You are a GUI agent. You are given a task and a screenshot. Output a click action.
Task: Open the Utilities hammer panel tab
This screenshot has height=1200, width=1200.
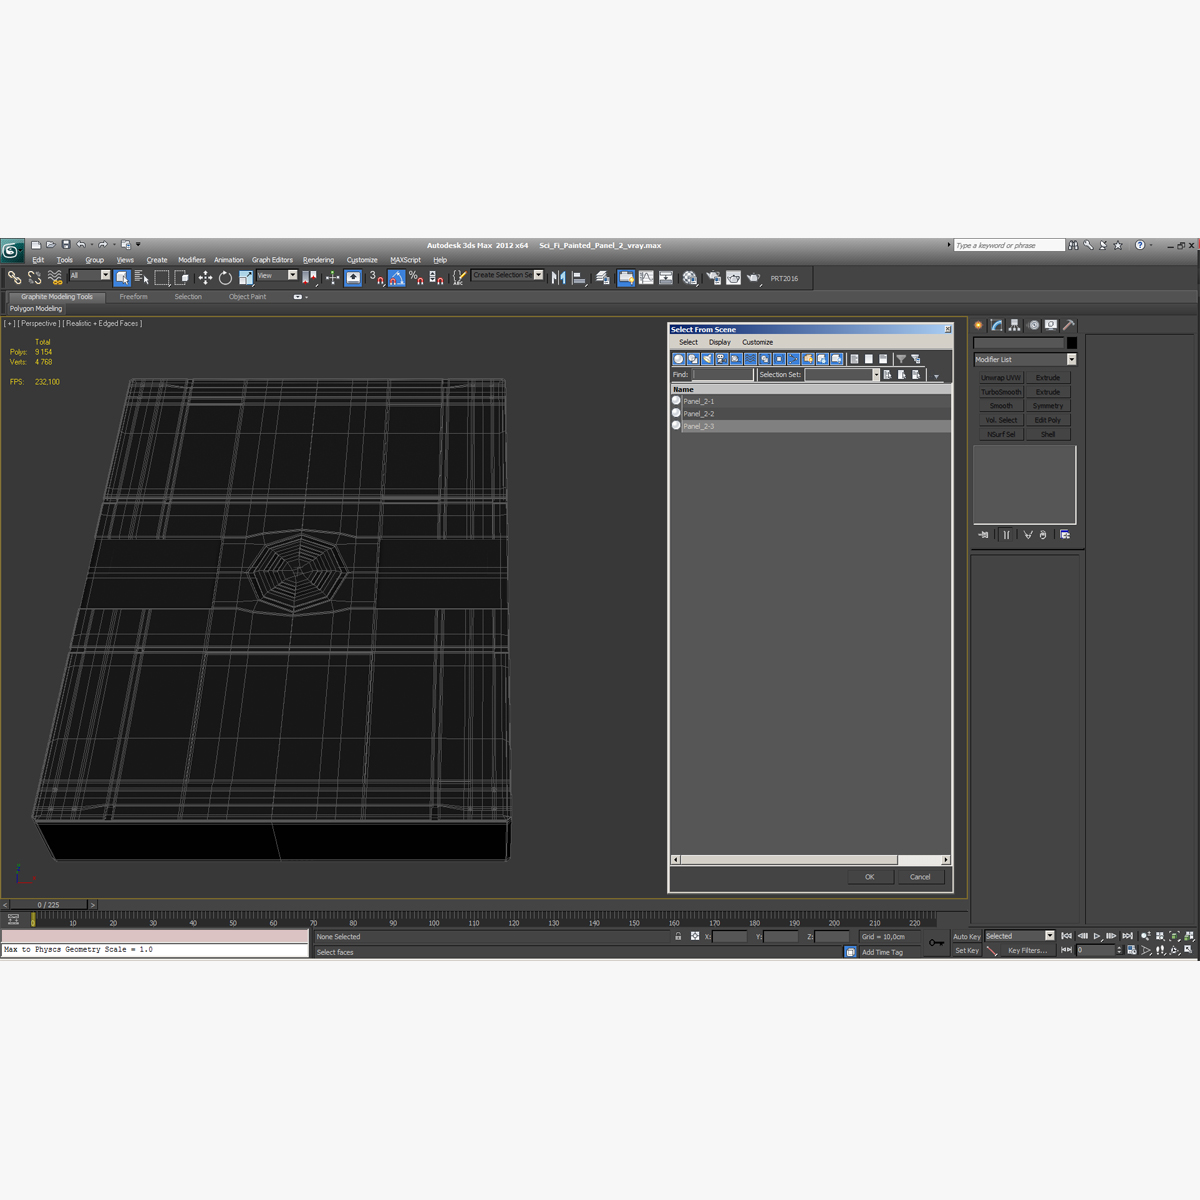point(1069,325)
